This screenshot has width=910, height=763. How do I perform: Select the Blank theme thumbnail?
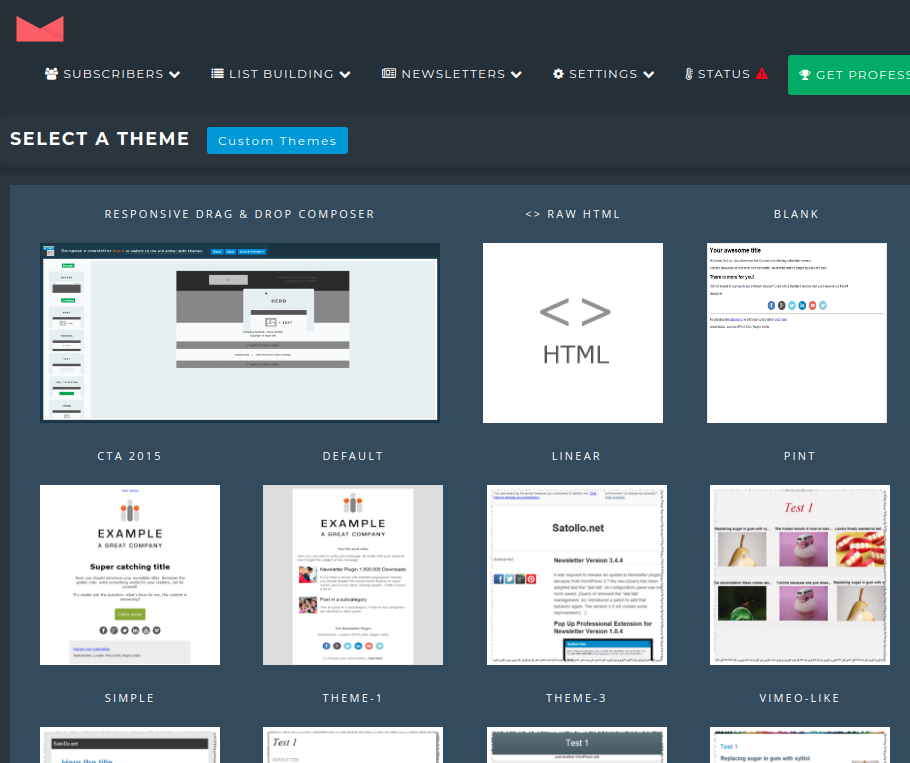point(797,333)
